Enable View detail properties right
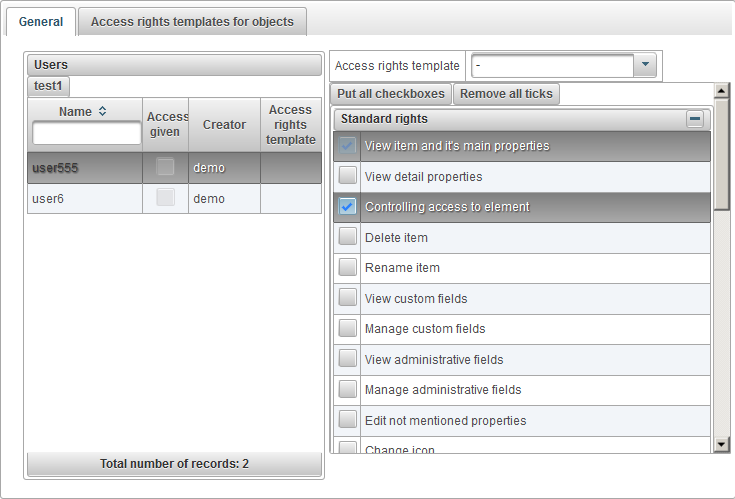 coord(347,176)
